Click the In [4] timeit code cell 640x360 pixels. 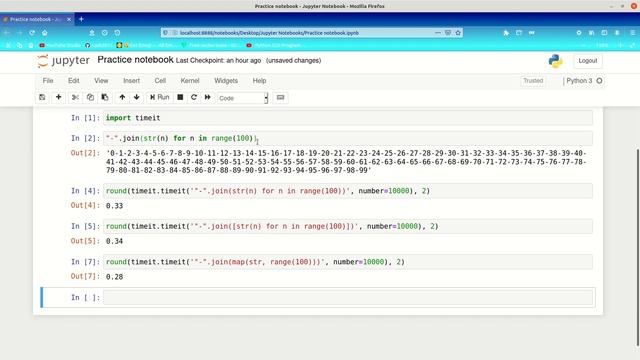click(x=348, y=191)
